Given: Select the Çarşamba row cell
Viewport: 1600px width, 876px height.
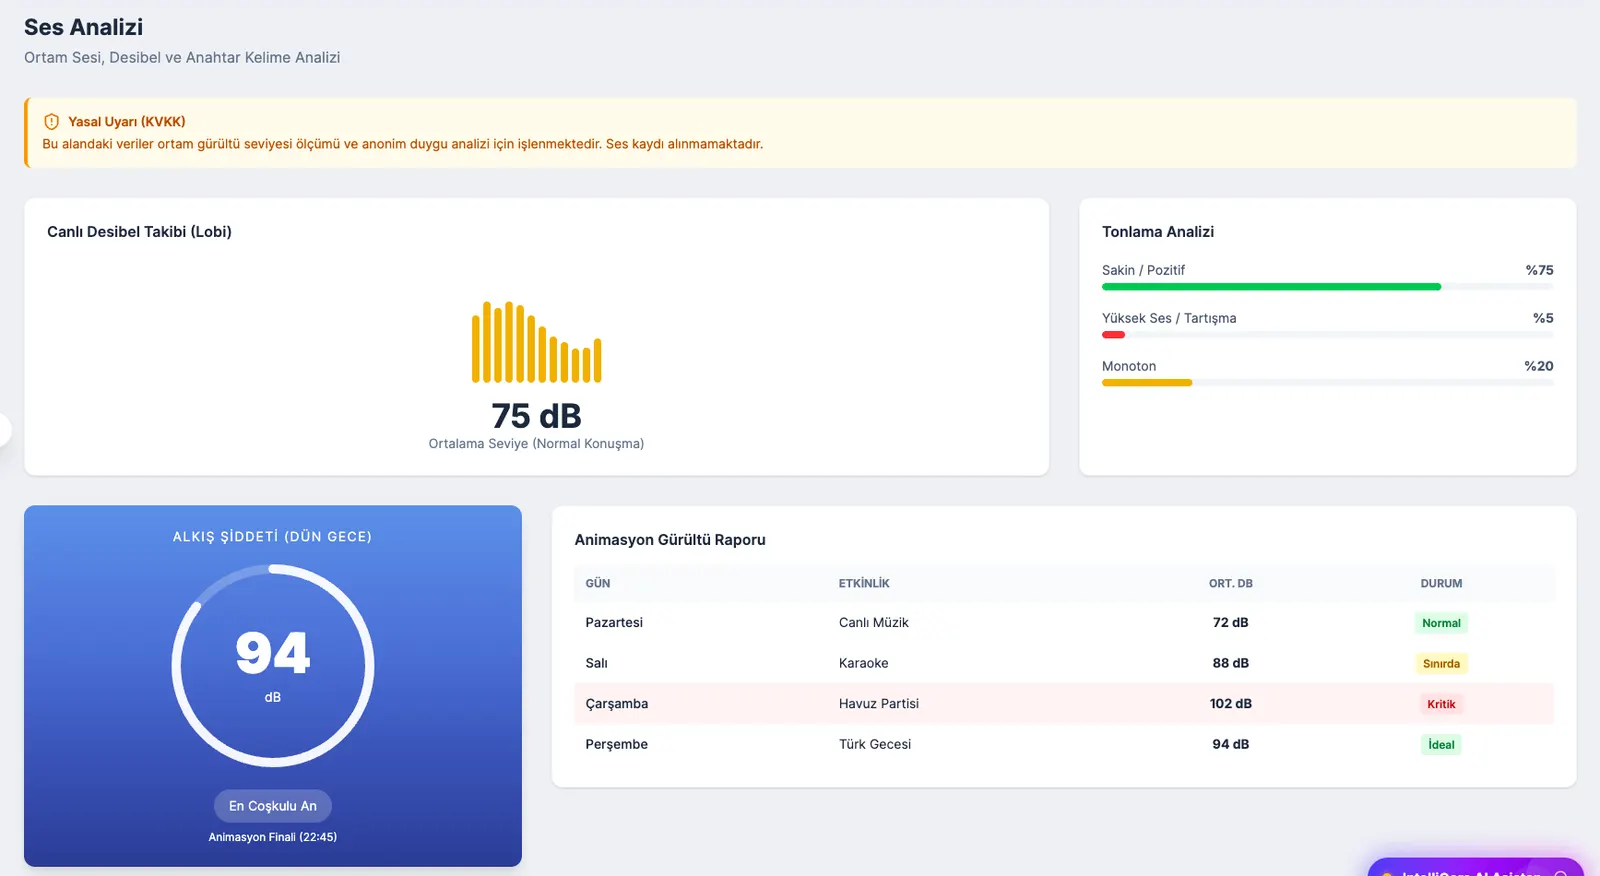Looking at the screenshot, I should 617,704.
